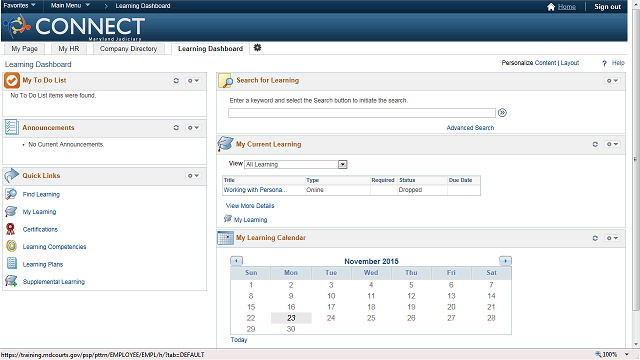Screen dimensions: 640x360
Task: Click the Supplemental Learning icon
Action: (11, 281)
